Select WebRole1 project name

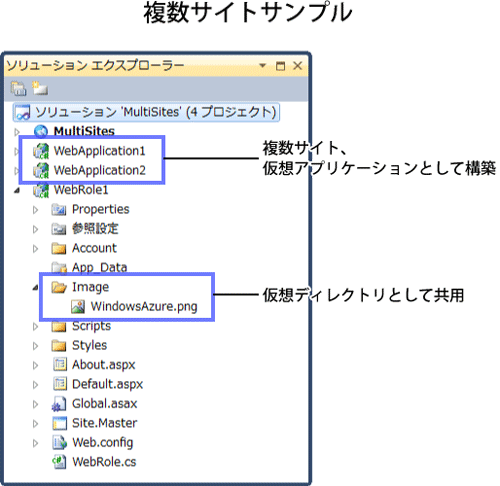pos(81,190)
